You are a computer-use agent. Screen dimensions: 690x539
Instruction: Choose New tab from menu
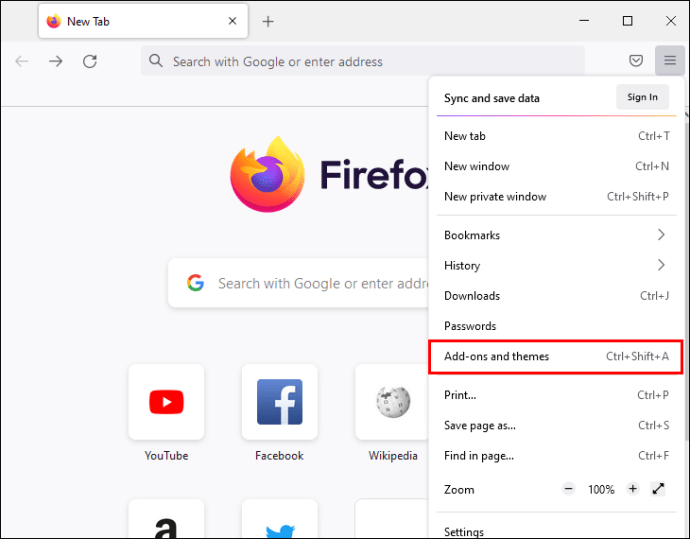coord(556,136)
